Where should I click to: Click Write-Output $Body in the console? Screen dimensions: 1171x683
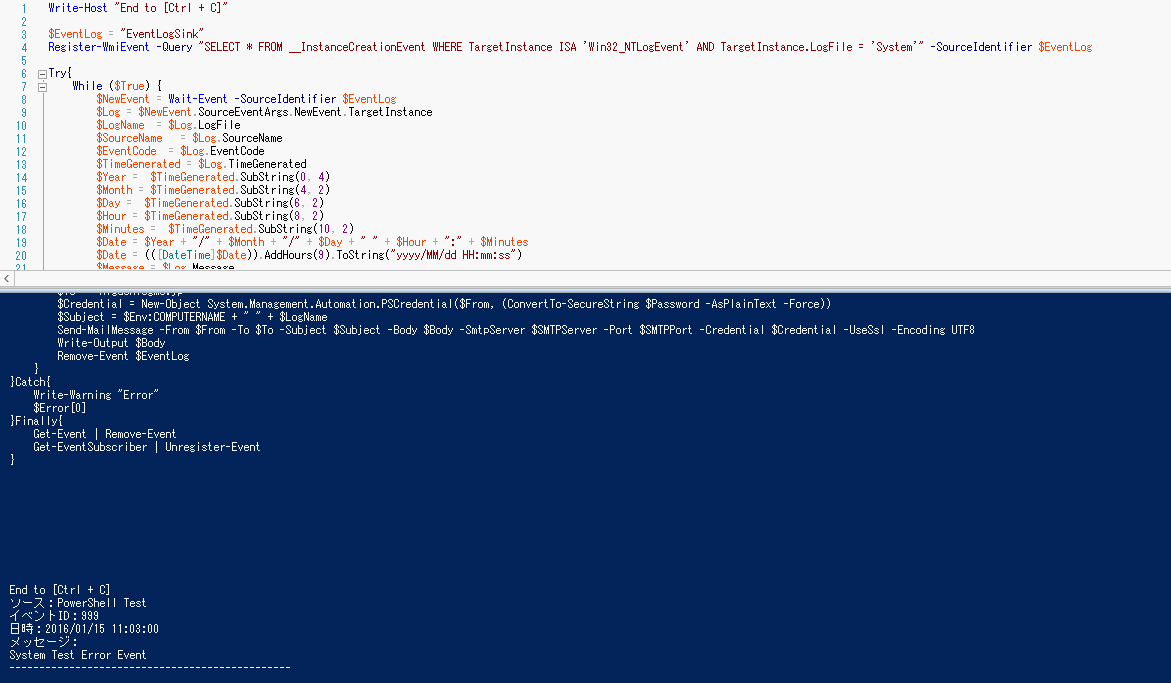[x=111, y=343]
